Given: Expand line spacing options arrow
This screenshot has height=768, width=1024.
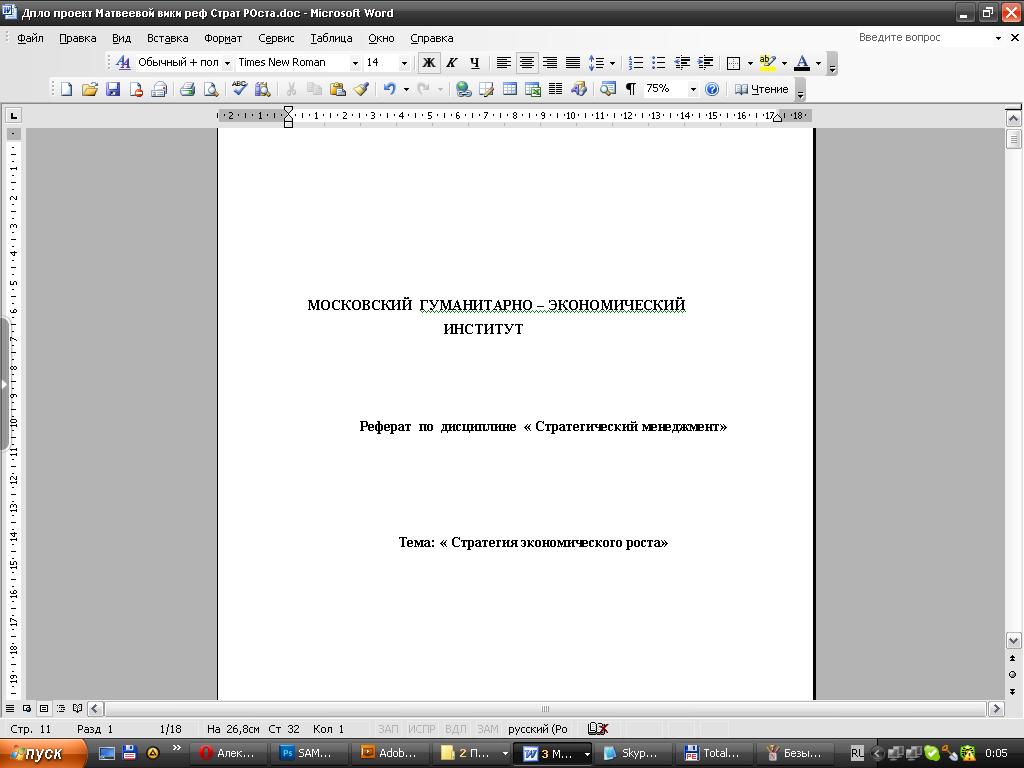Looking at the screenshot, I should coord(612,63).
